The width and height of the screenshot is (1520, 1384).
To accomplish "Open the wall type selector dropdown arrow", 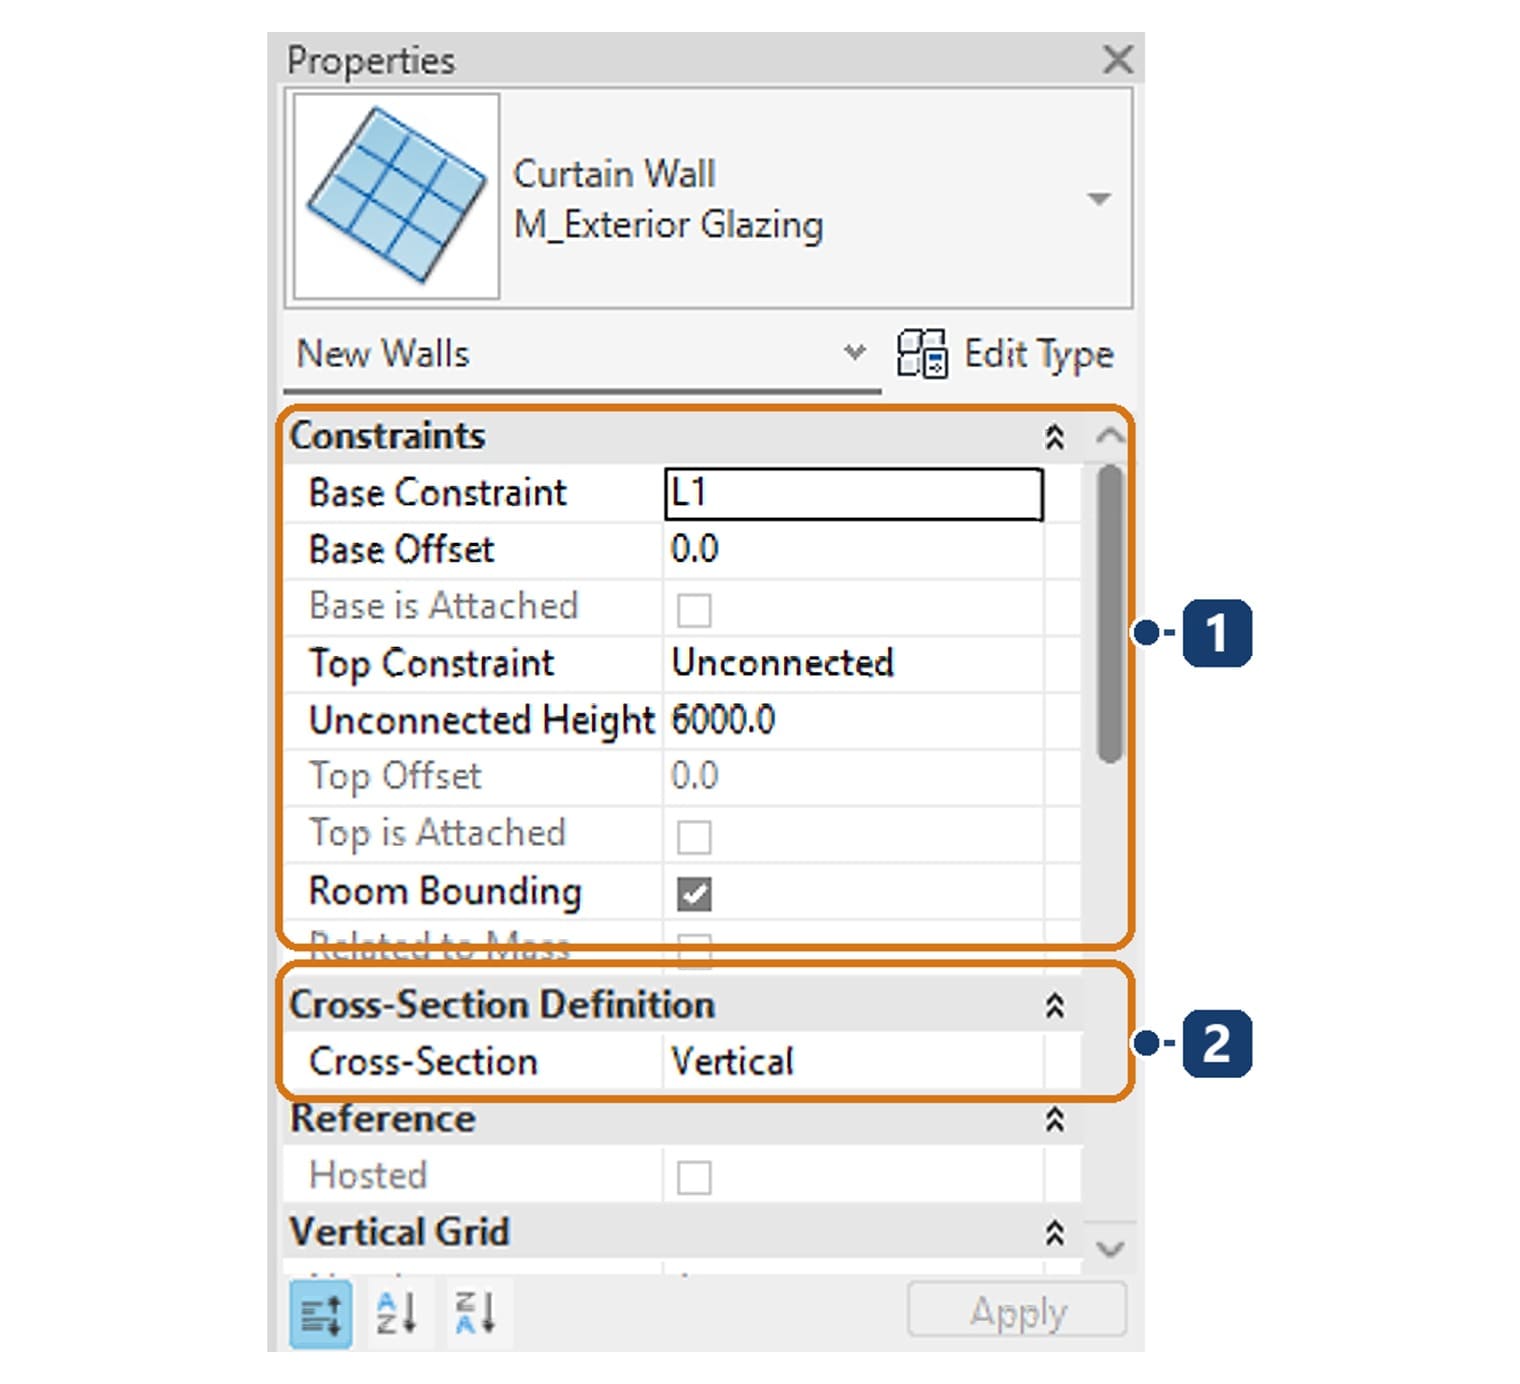I will [1099, 199].
